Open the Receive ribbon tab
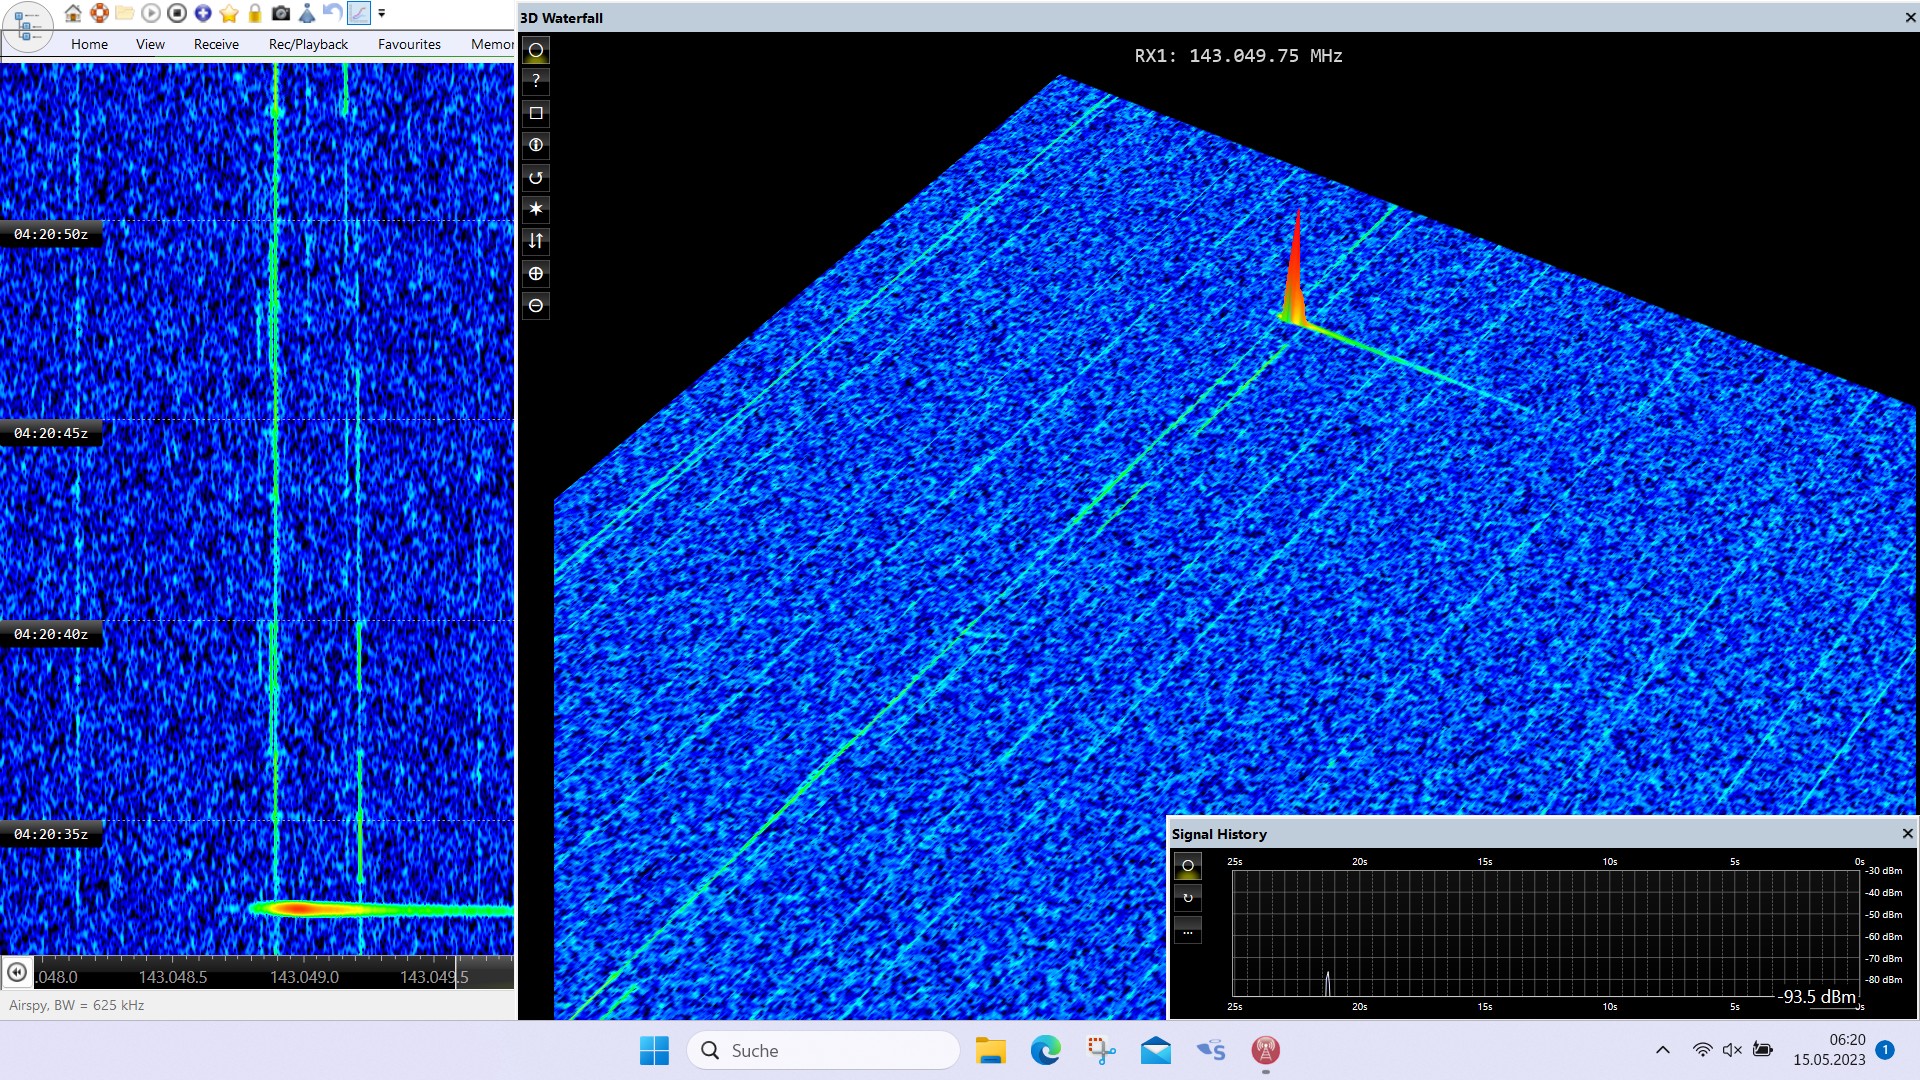 pyautogui.click(x=216, y=44)
